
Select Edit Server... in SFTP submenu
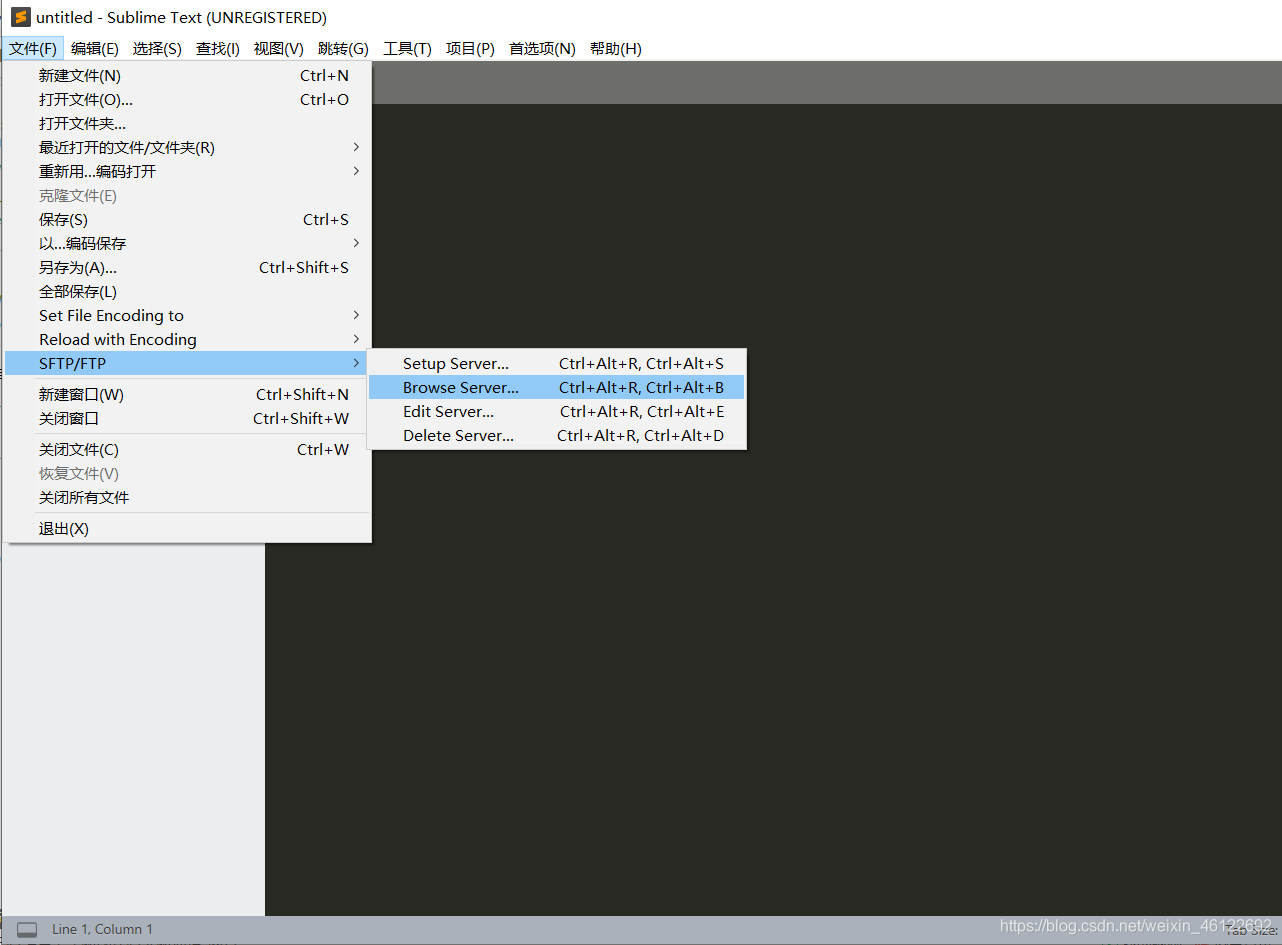556,411
